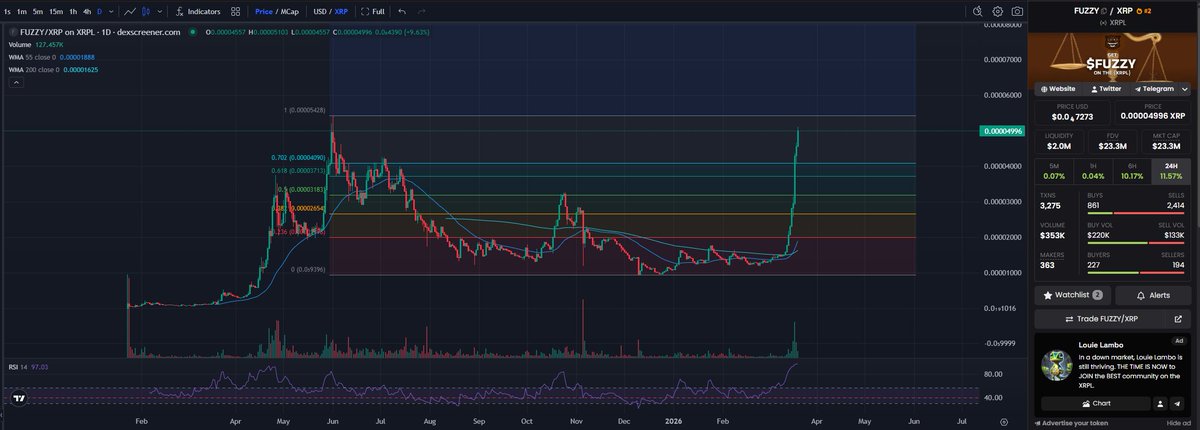The image size is (1200, 430).
Task: Select the 6H stats tab
Action: click(x=1133, y=171)
